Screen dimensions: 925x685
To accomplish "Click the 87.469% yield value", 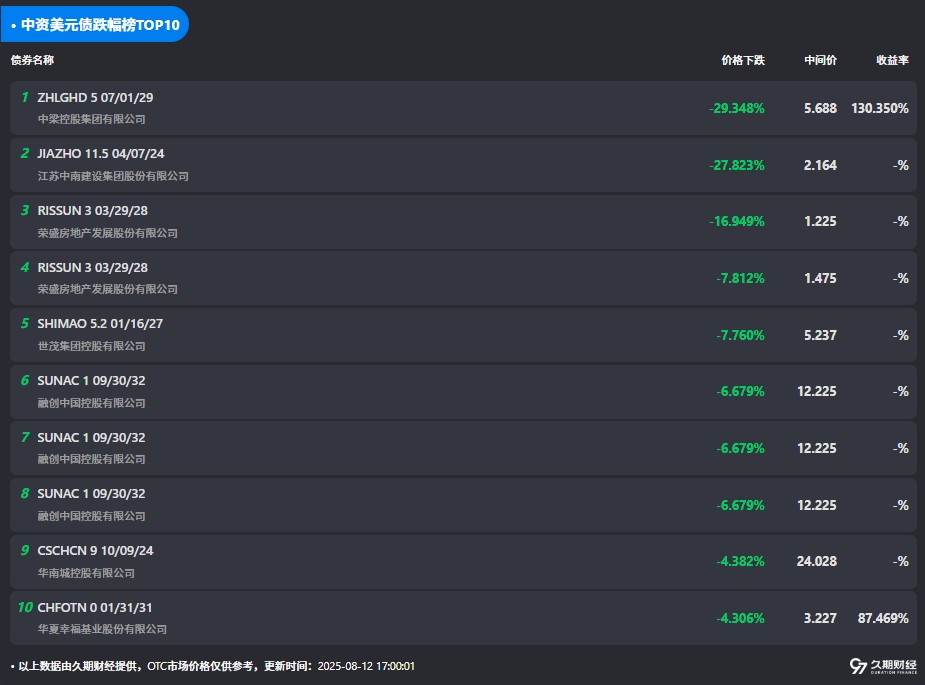I will [x=883, y=618].
